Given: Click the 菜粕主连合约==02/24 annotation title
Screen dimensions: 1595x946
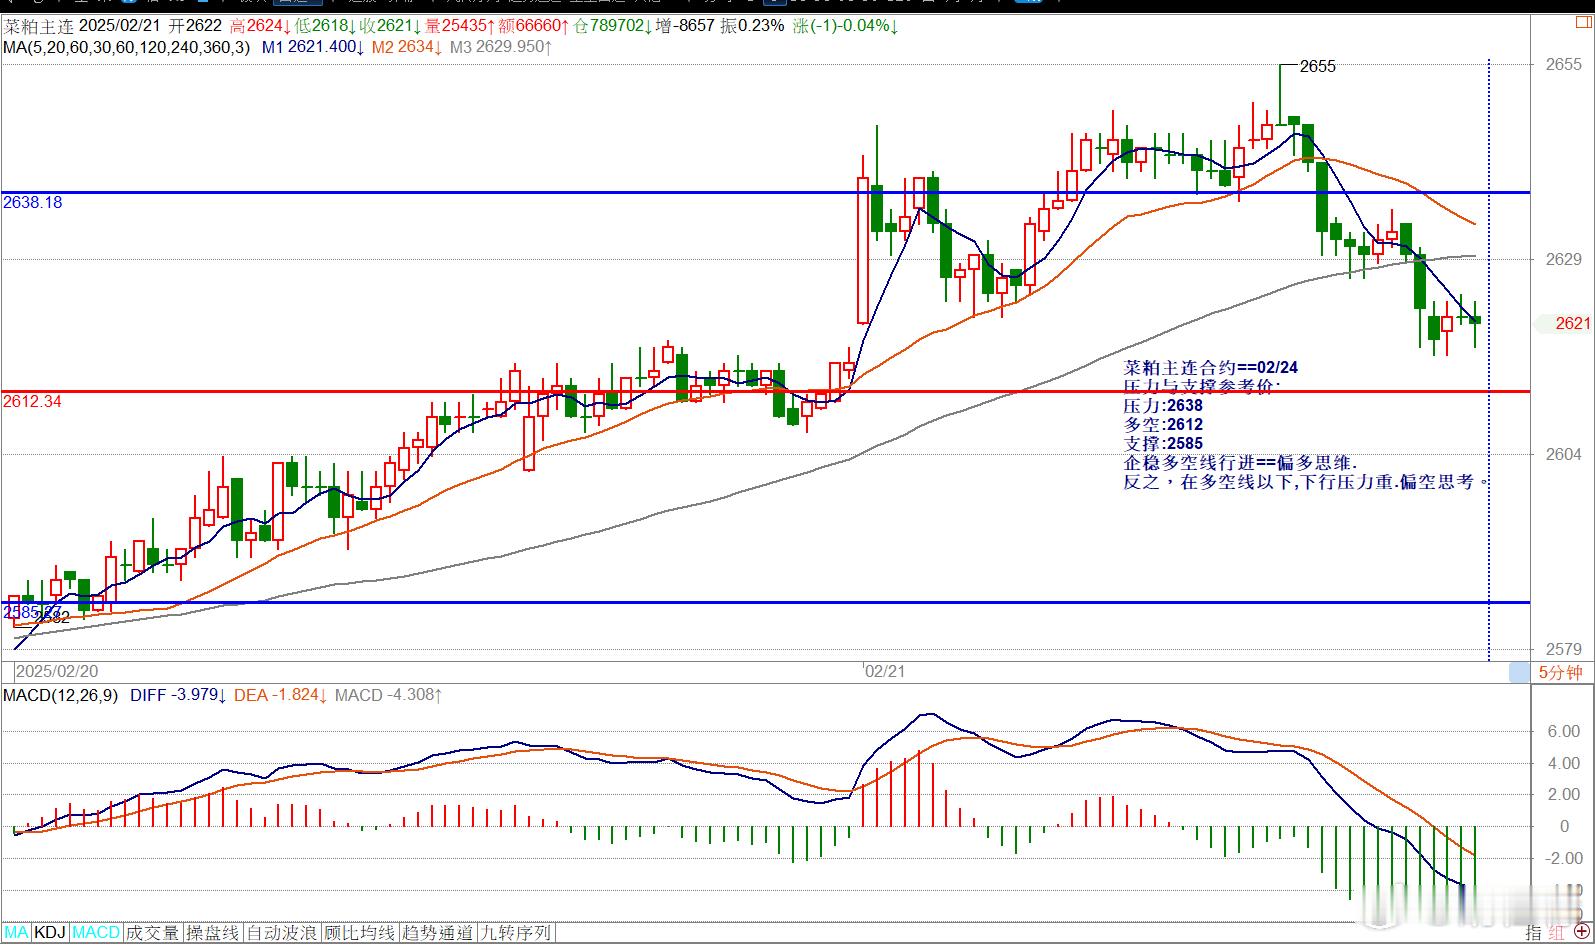Looking at the screenshot, I should click(x=1211, y=368).
